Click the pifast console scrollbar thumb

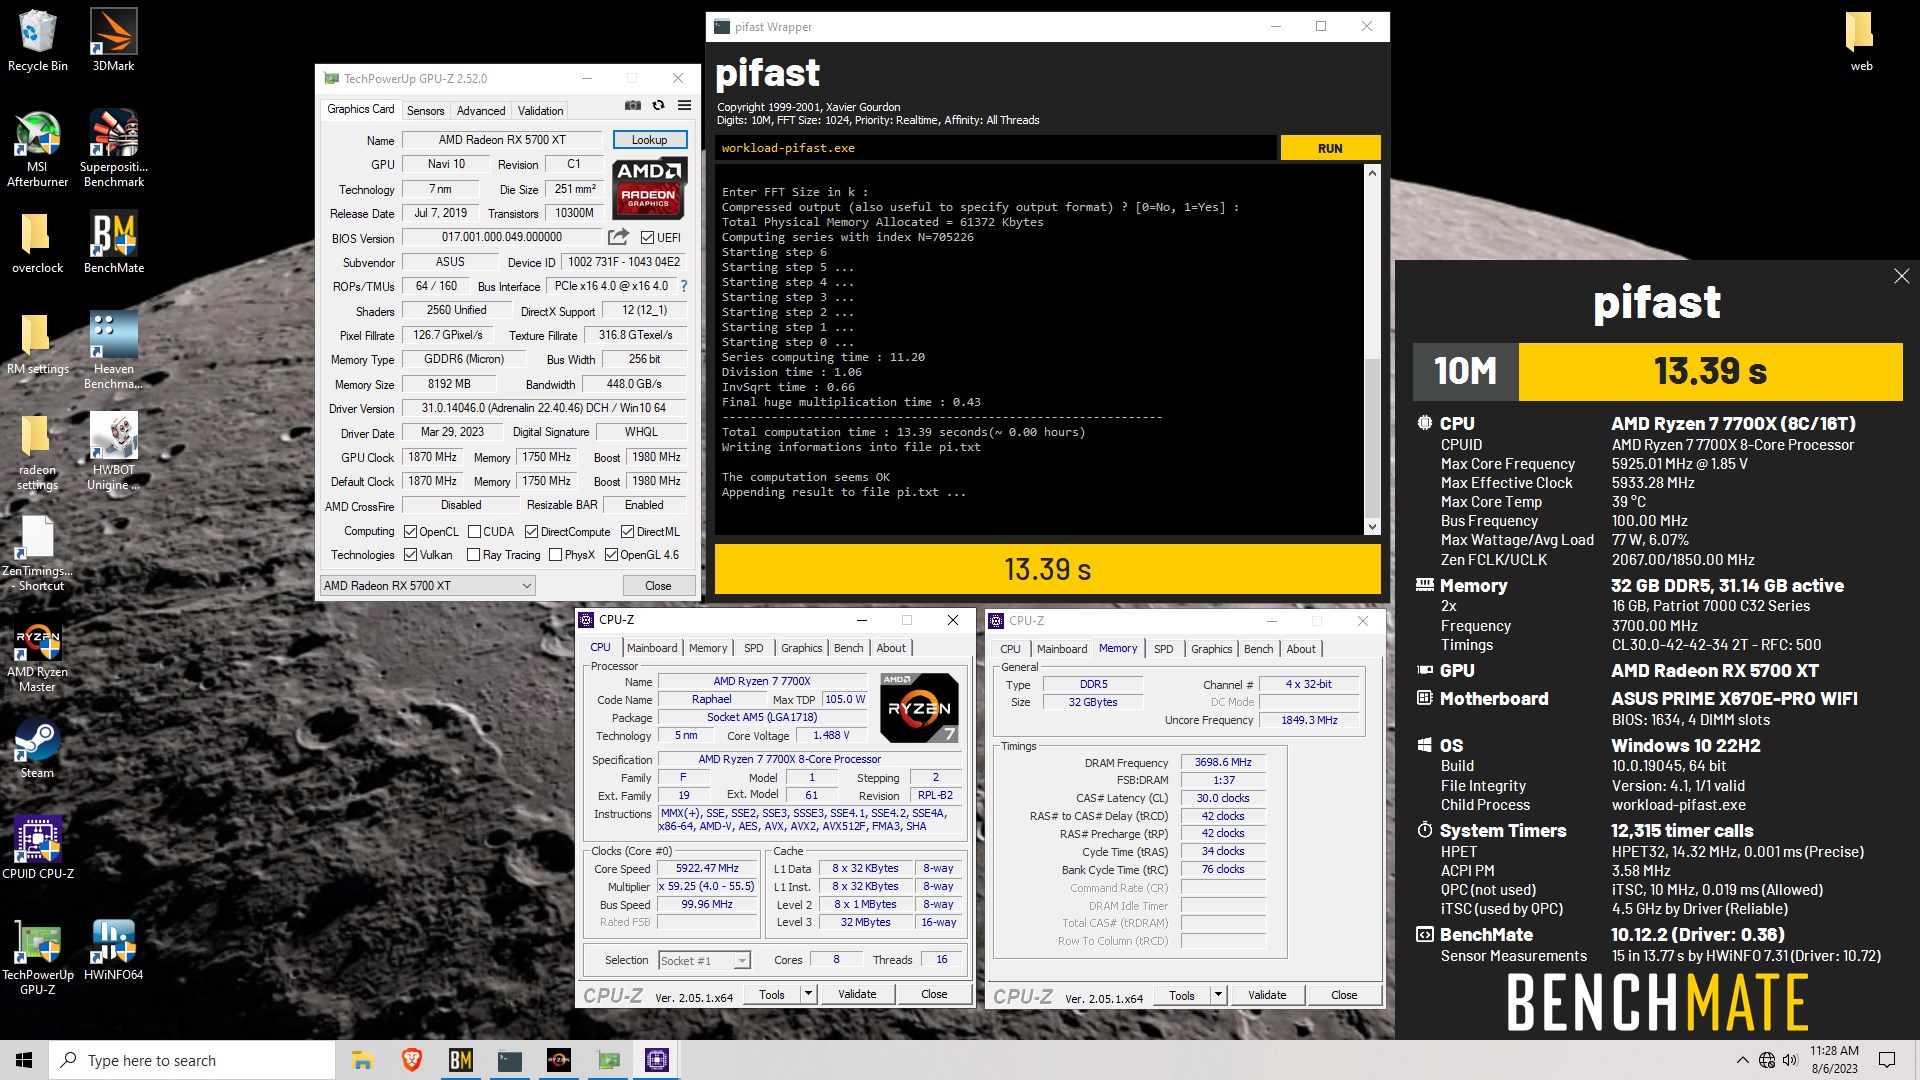(1372, 438)
